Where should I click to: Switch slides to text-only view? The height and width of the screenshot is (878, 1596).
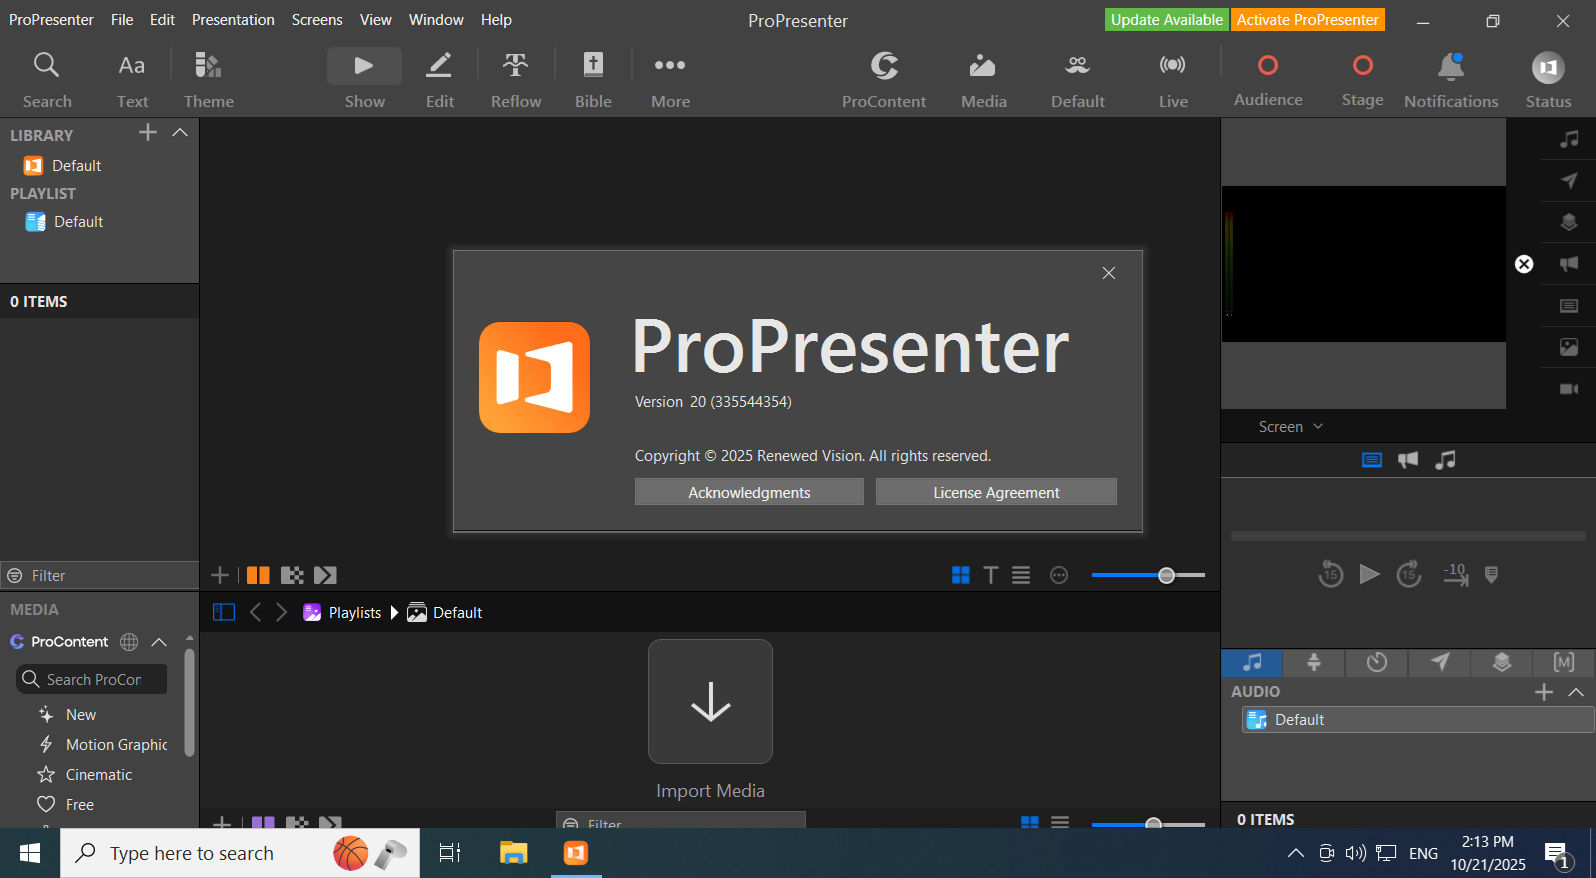(990, 575)
